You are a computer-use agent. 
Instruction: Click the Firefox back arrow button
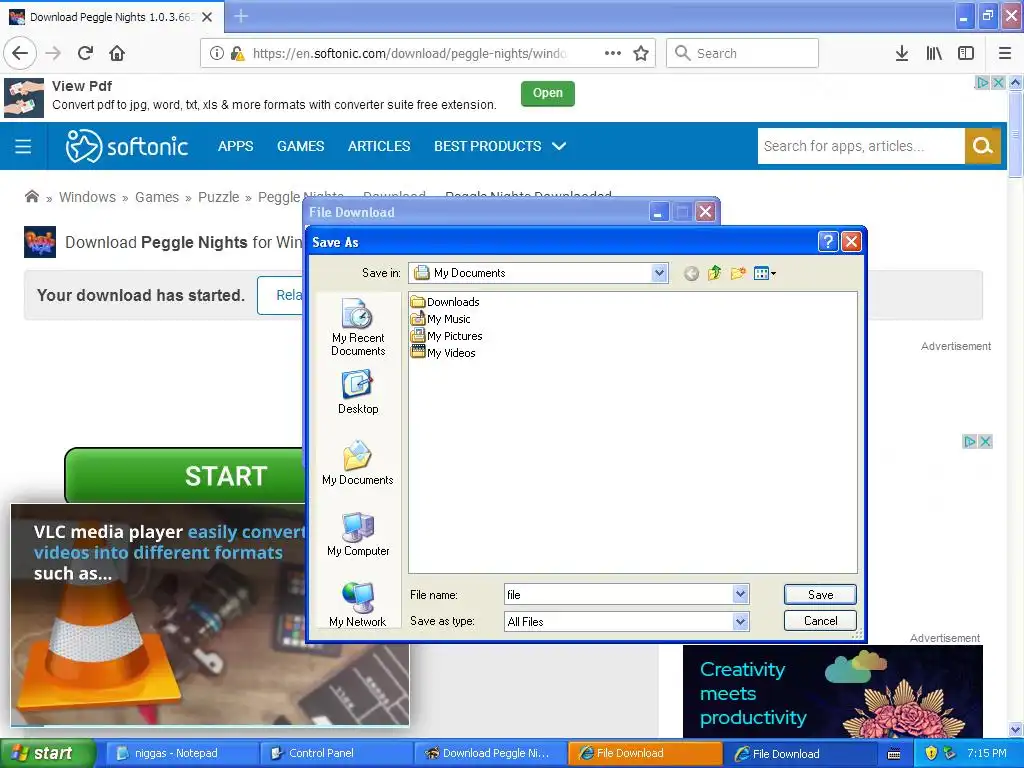(20, 54)
